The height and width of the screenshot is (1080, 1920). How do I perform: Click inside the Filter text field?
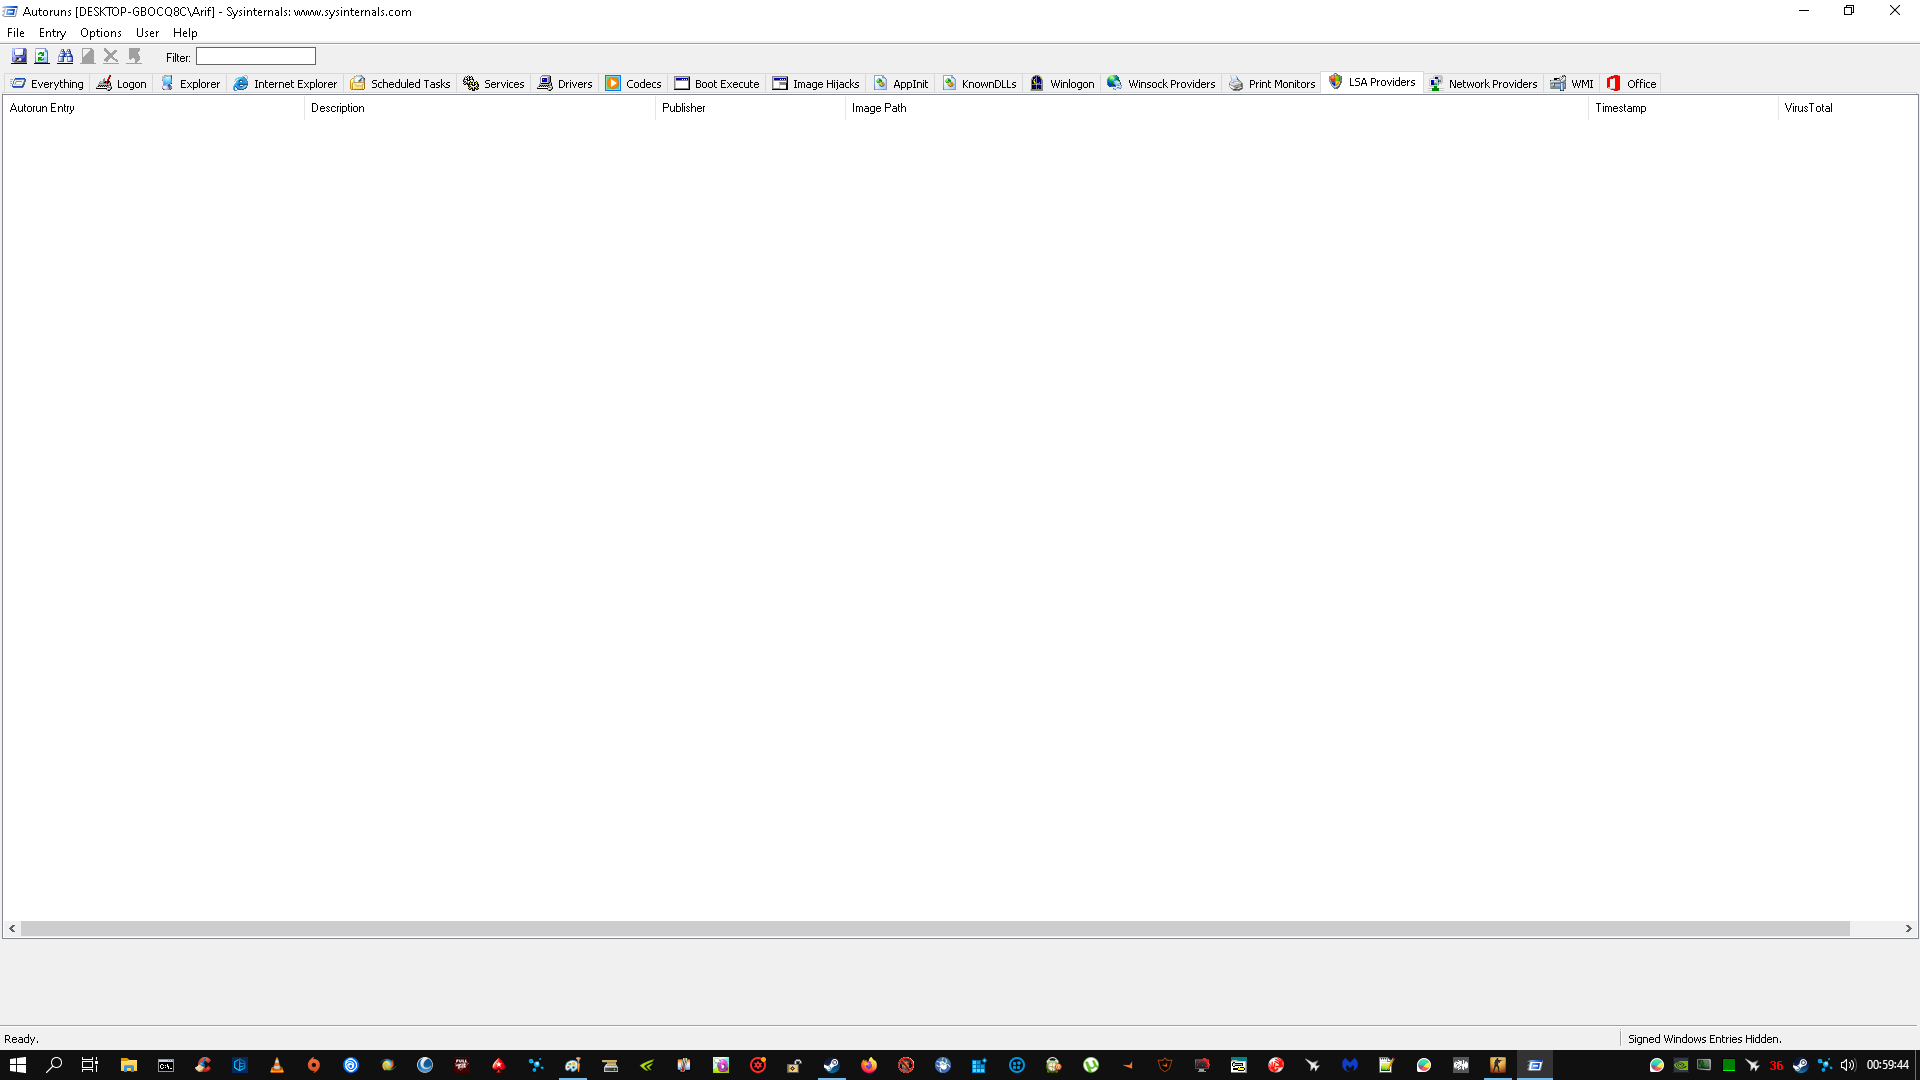[256, 57]
